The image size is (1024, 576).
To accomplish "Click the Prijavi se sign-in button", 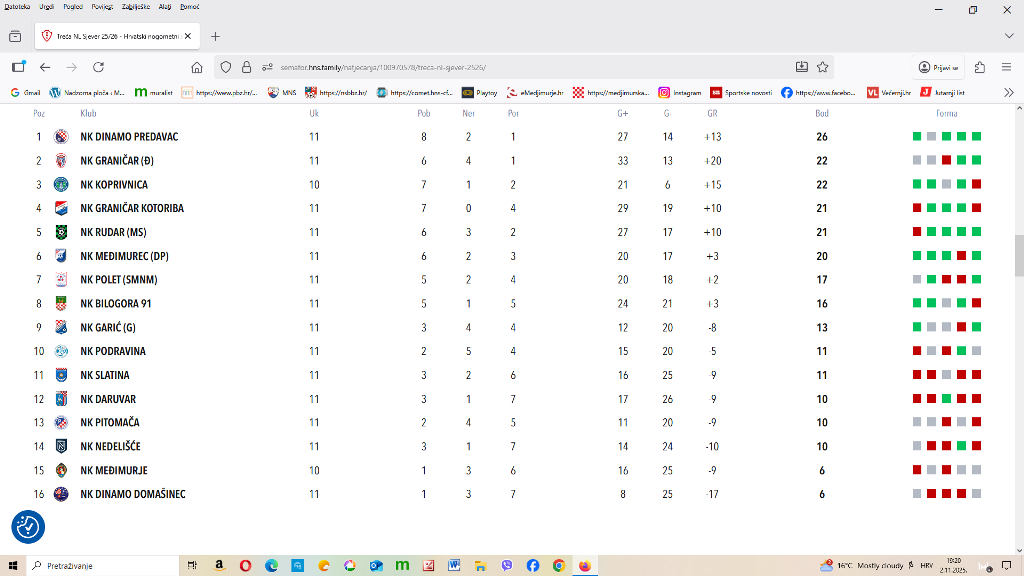I will pyautogui.click(x=938, y=67).
